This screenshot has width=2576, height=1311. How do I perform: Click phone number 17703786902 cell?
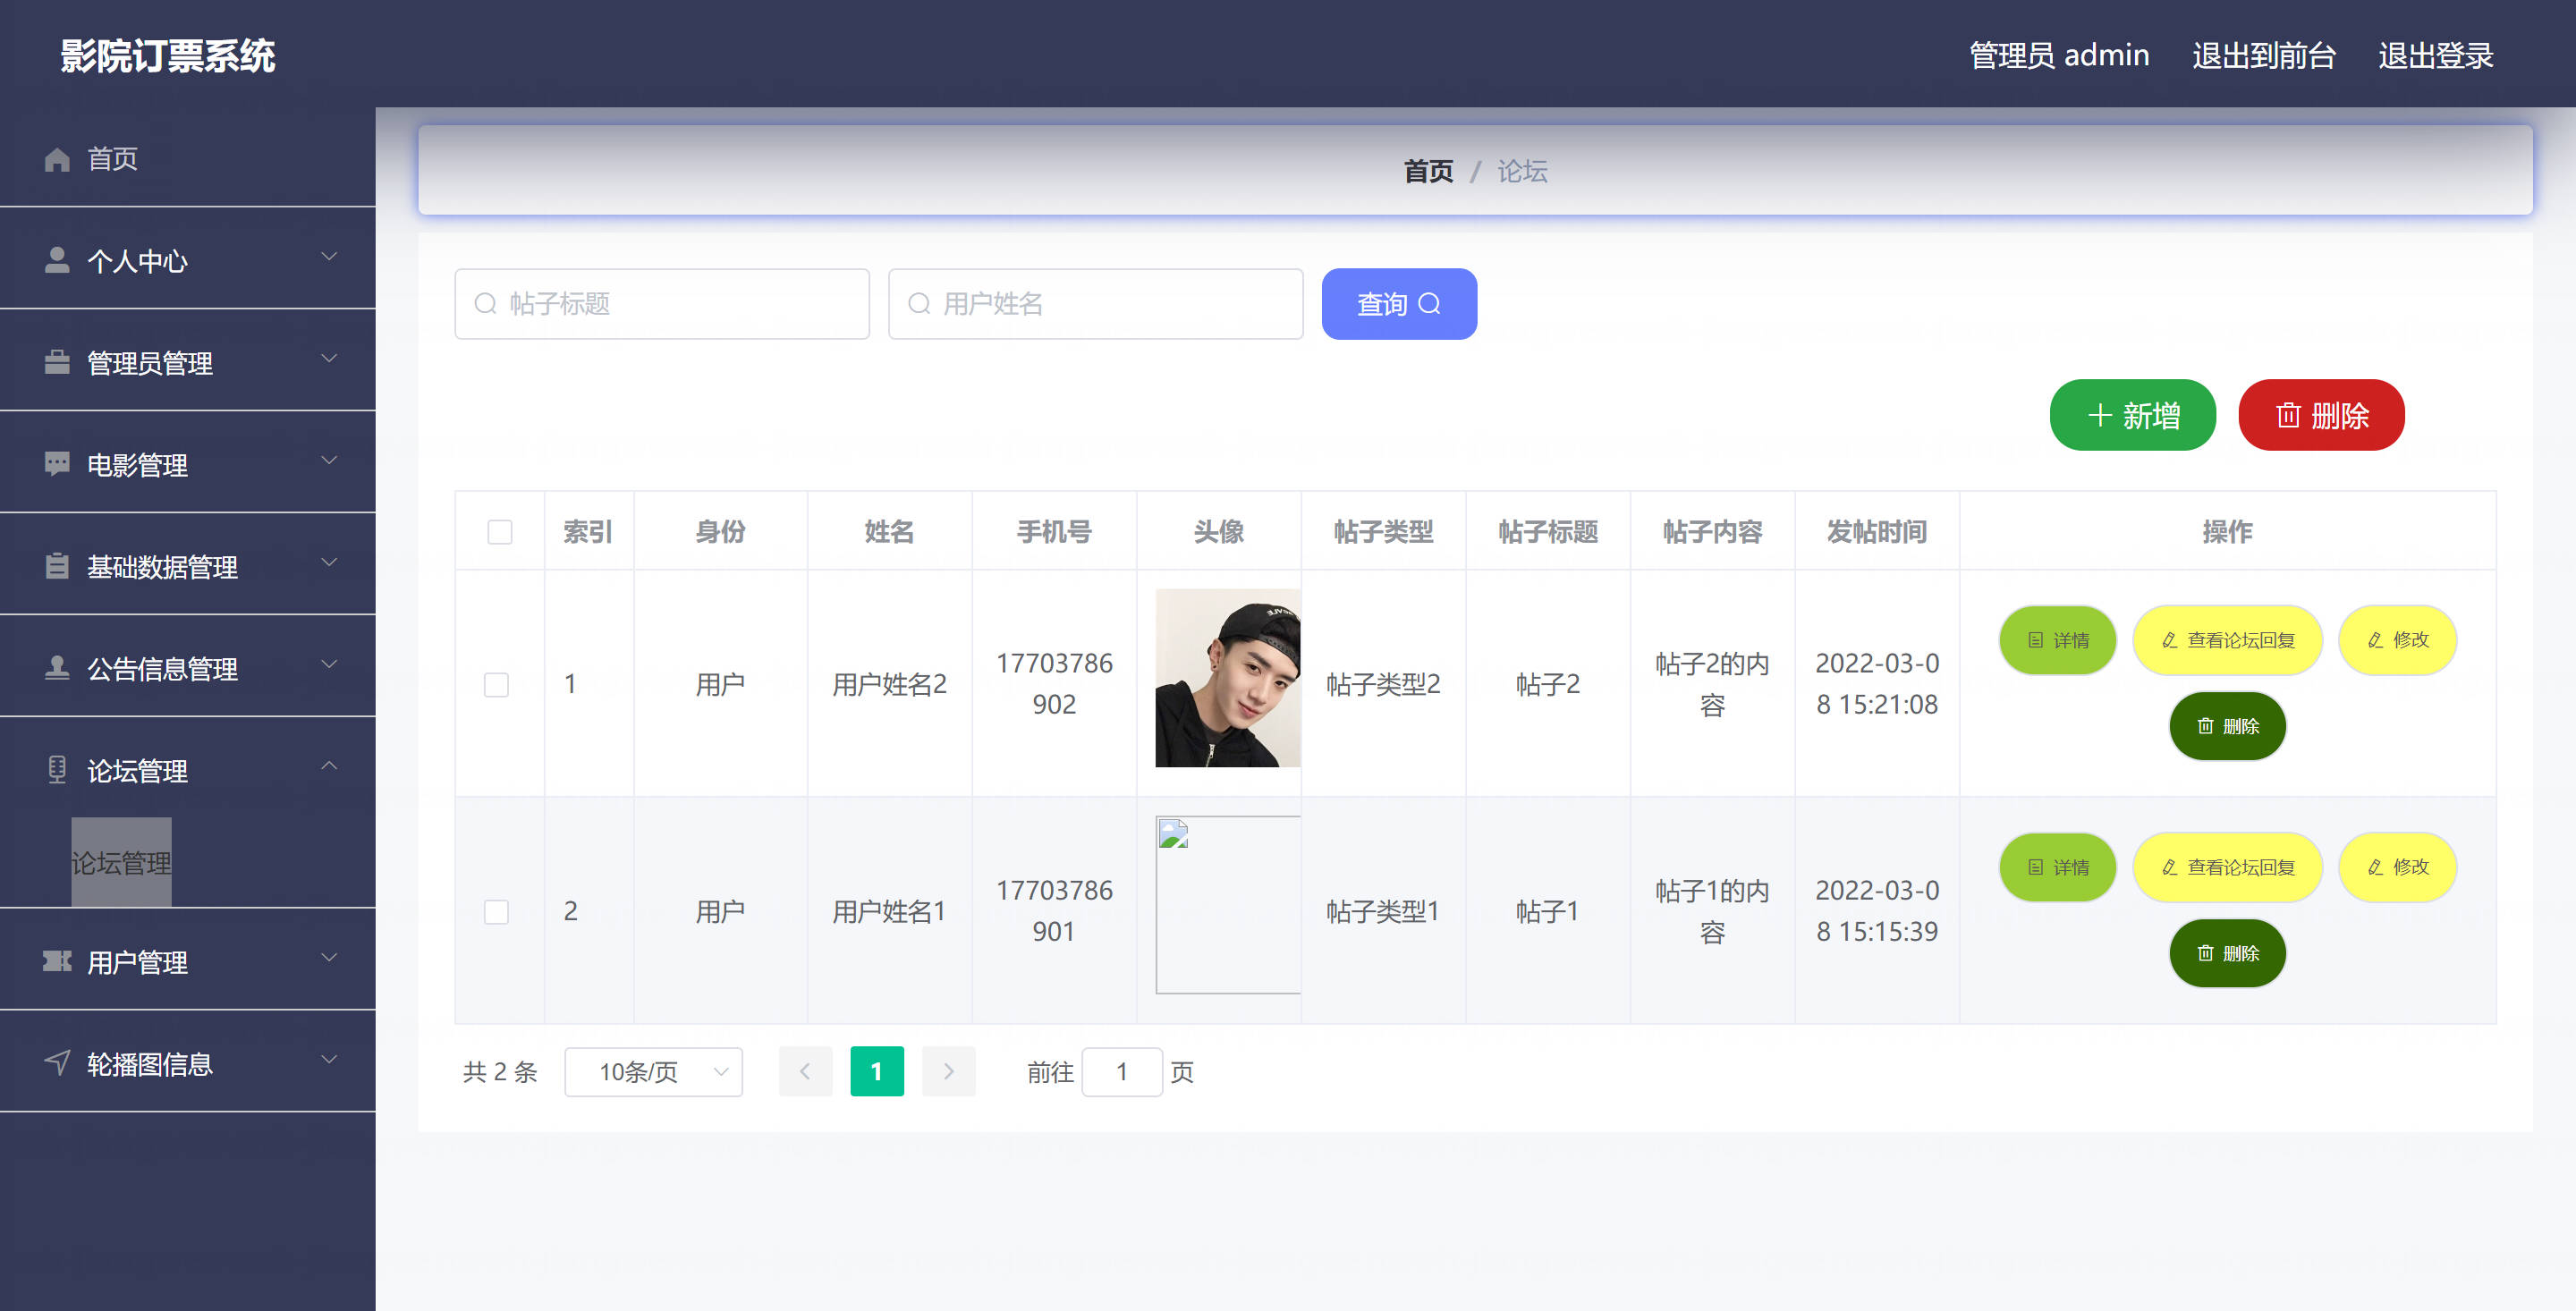click(x=1054, y=684)
